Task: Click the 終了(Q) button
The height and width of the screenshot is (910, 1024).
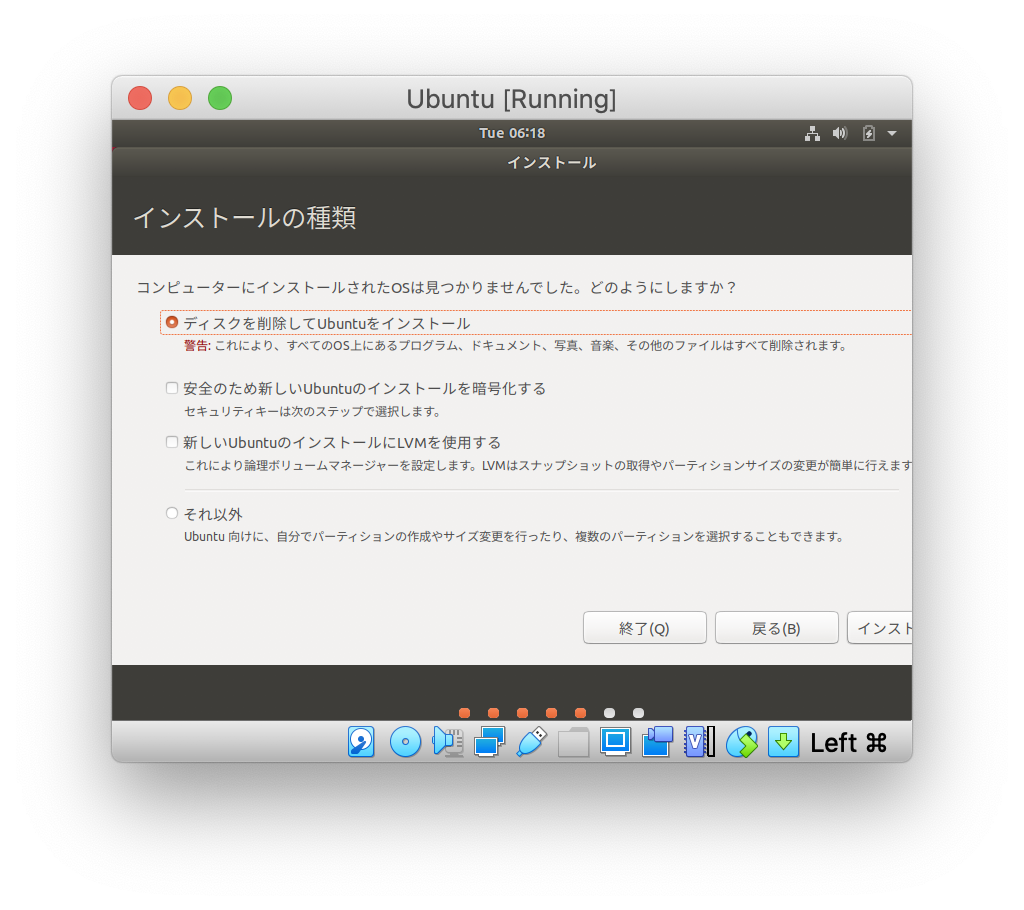Action: [x=645, y=628]
